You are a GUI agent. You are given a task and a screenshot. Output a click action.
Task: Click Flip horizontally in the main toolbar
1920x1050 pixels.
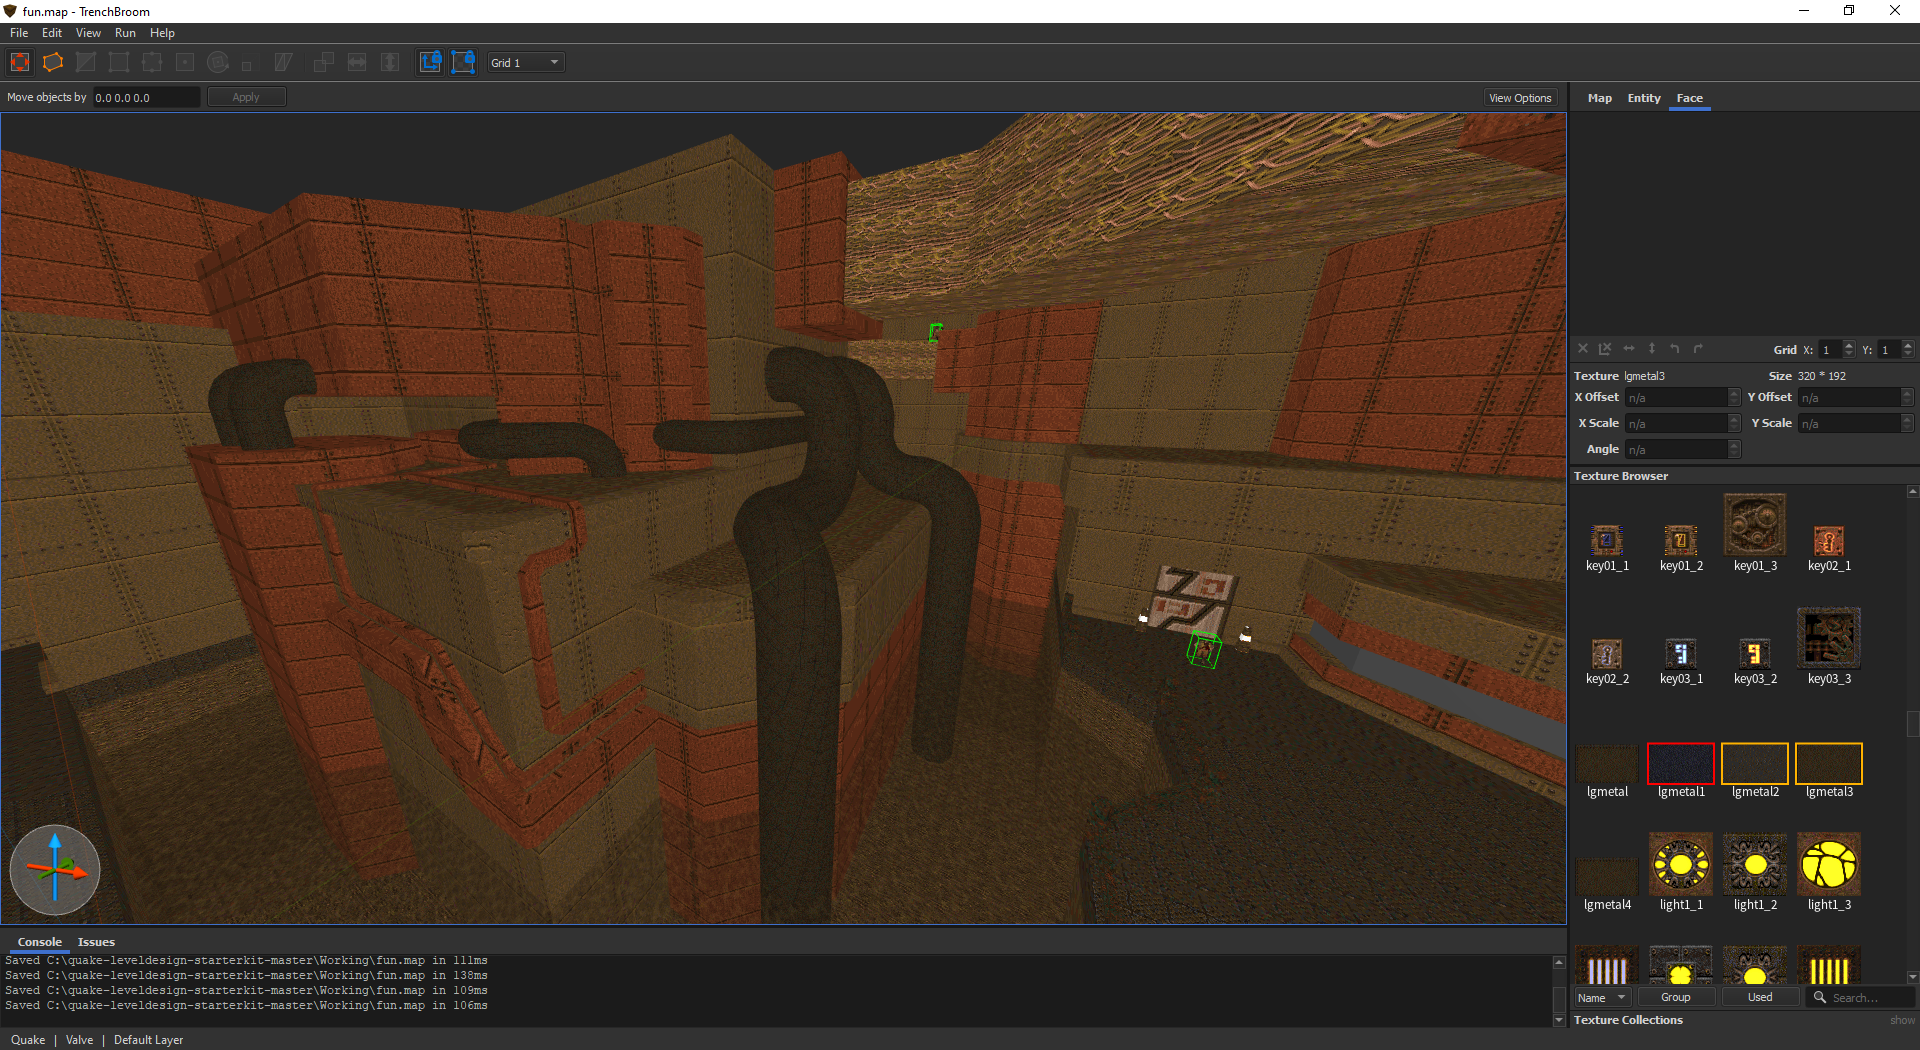[357, 62]
